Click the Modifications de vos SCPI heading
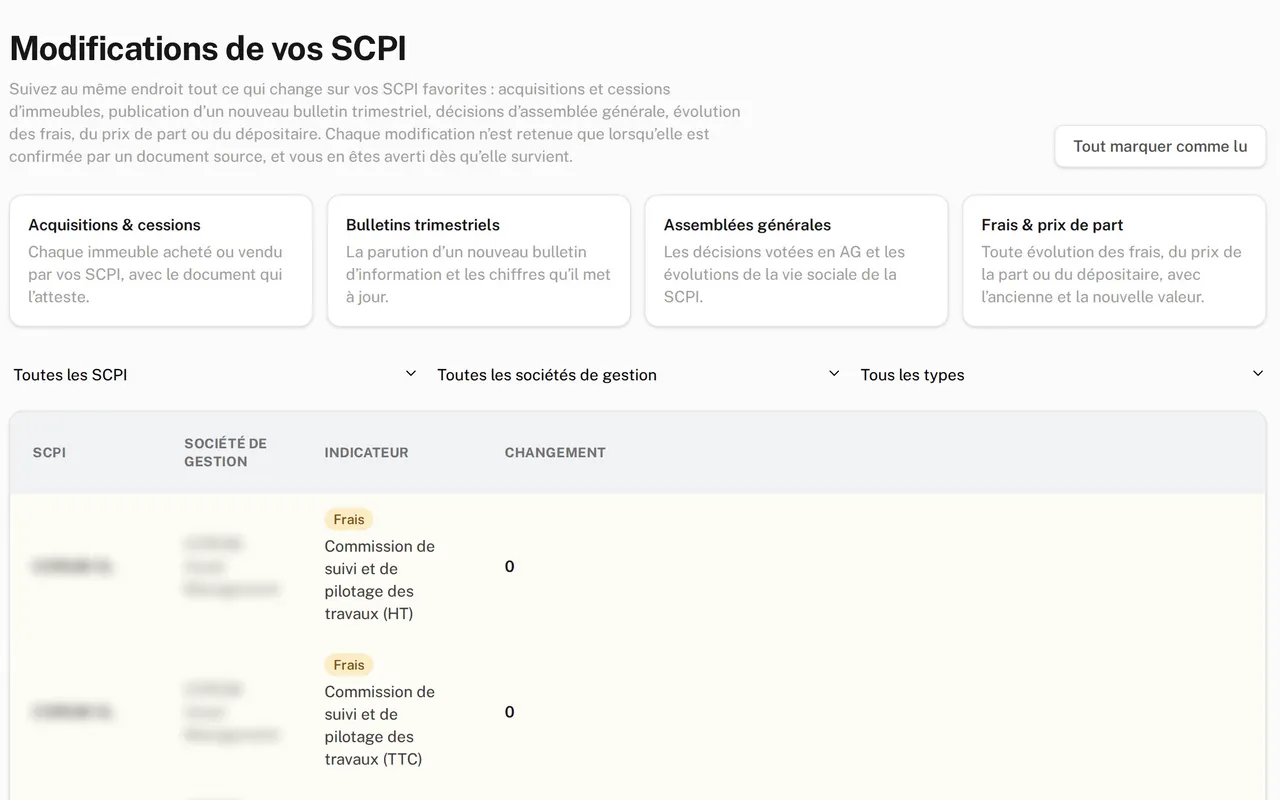 tap(208, 48)
